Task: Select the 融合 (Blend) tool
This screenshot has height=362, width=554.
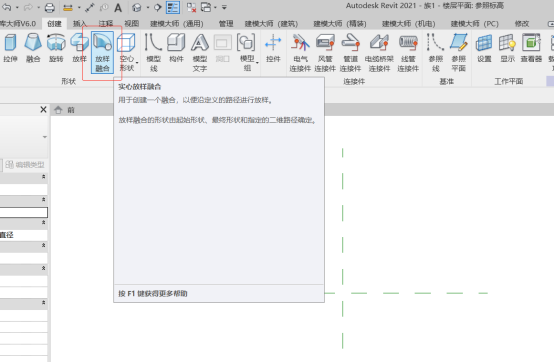Action: point(33,48)
